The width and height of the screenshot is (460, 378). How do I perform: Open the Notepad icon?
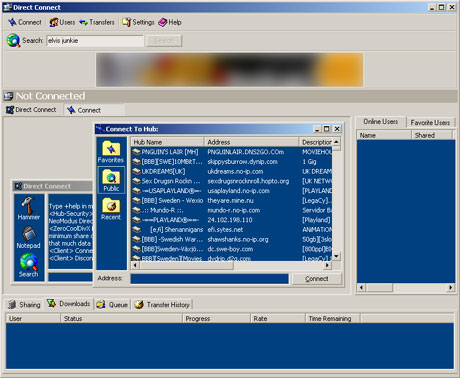(29, 237)
